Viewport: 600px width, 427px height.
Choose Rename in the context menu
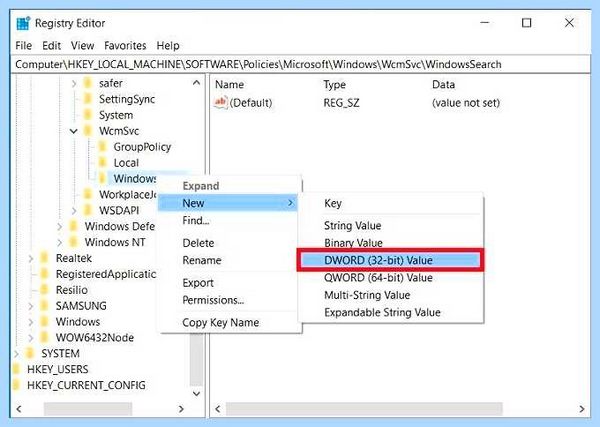[x=228, y=261]
